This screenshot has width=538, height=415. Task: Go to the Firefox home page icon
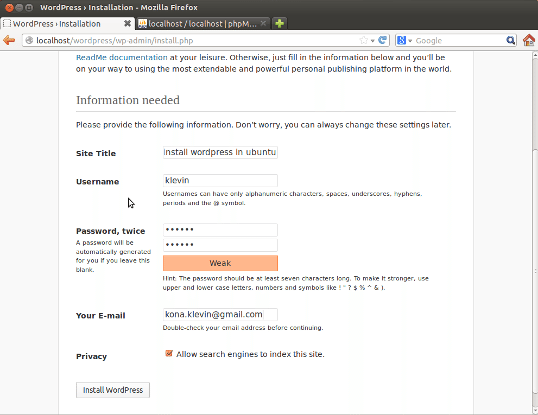[529, 40]
